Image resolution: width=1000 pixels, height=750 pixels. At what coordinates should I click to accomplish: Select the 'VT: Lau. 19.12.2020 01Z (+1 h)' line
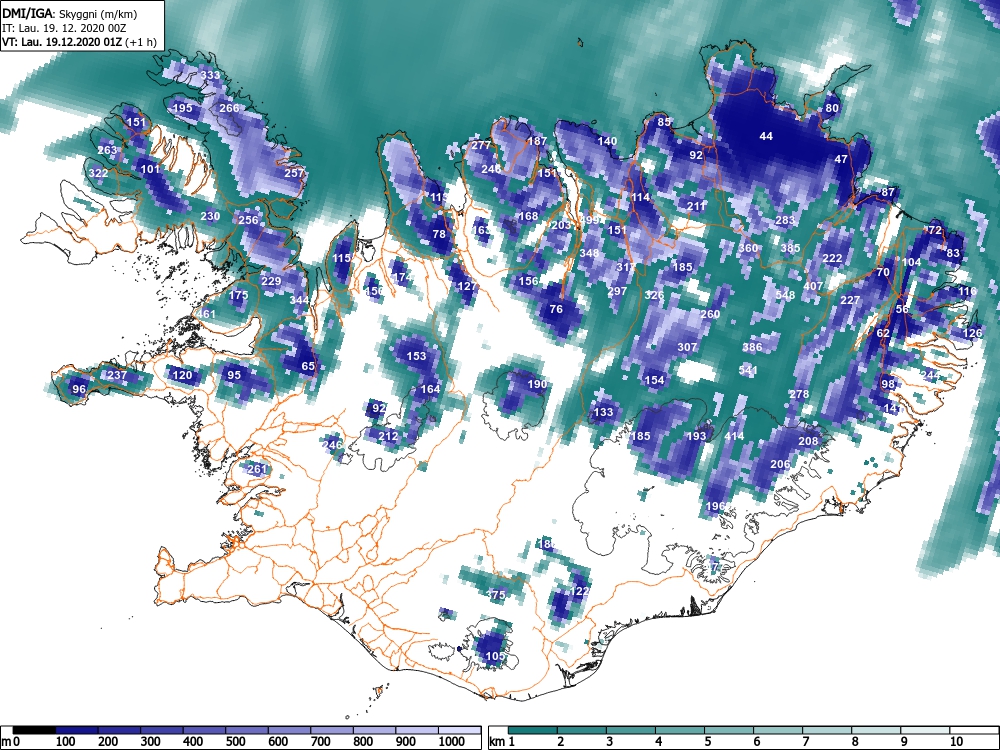coord(79,43)
